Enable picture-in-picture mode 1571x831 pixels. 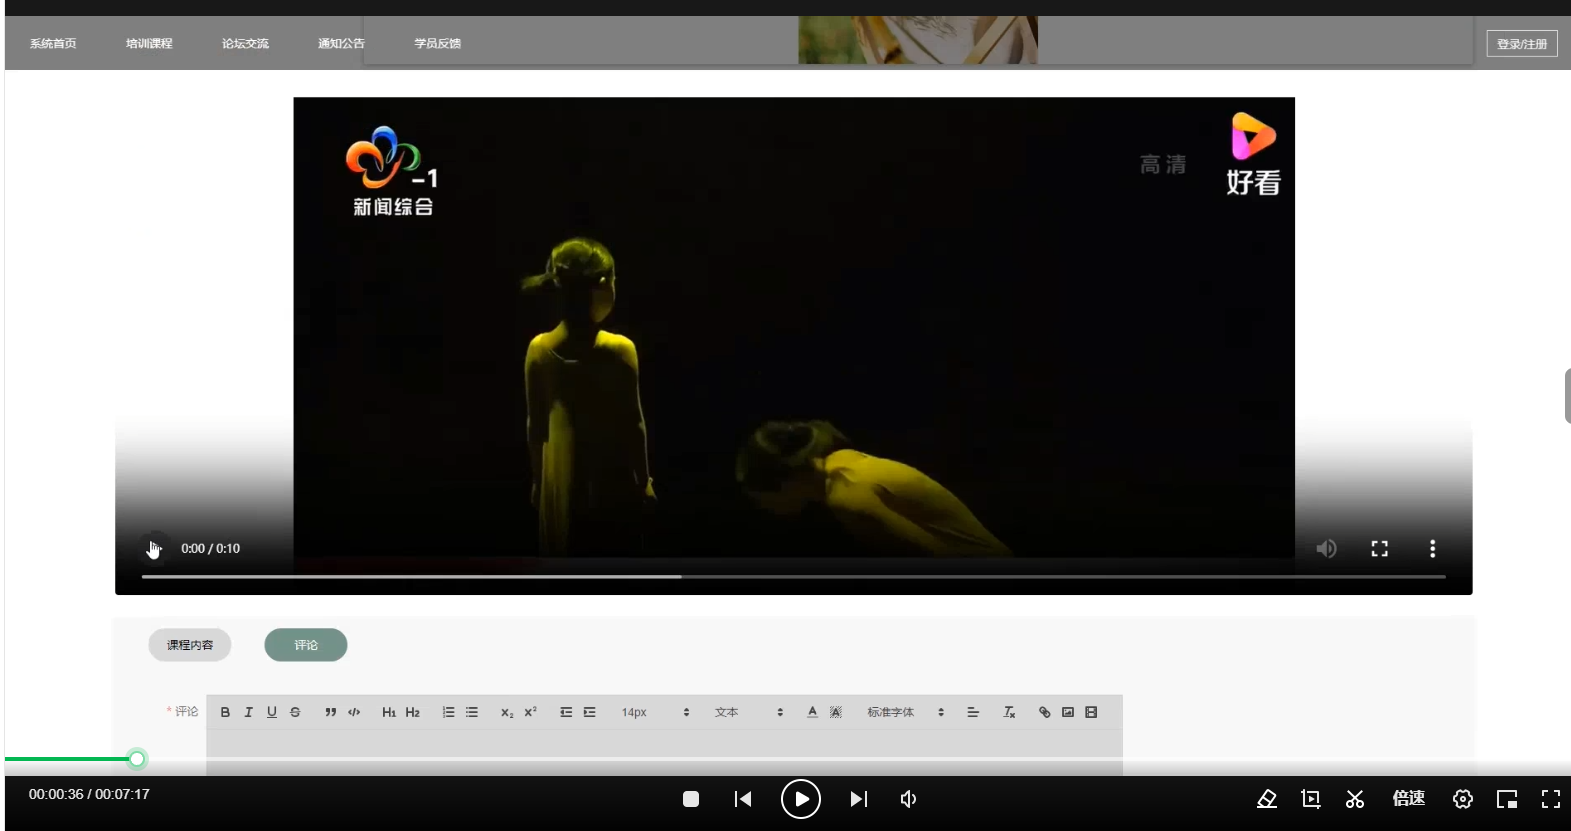click(1507, 799)
